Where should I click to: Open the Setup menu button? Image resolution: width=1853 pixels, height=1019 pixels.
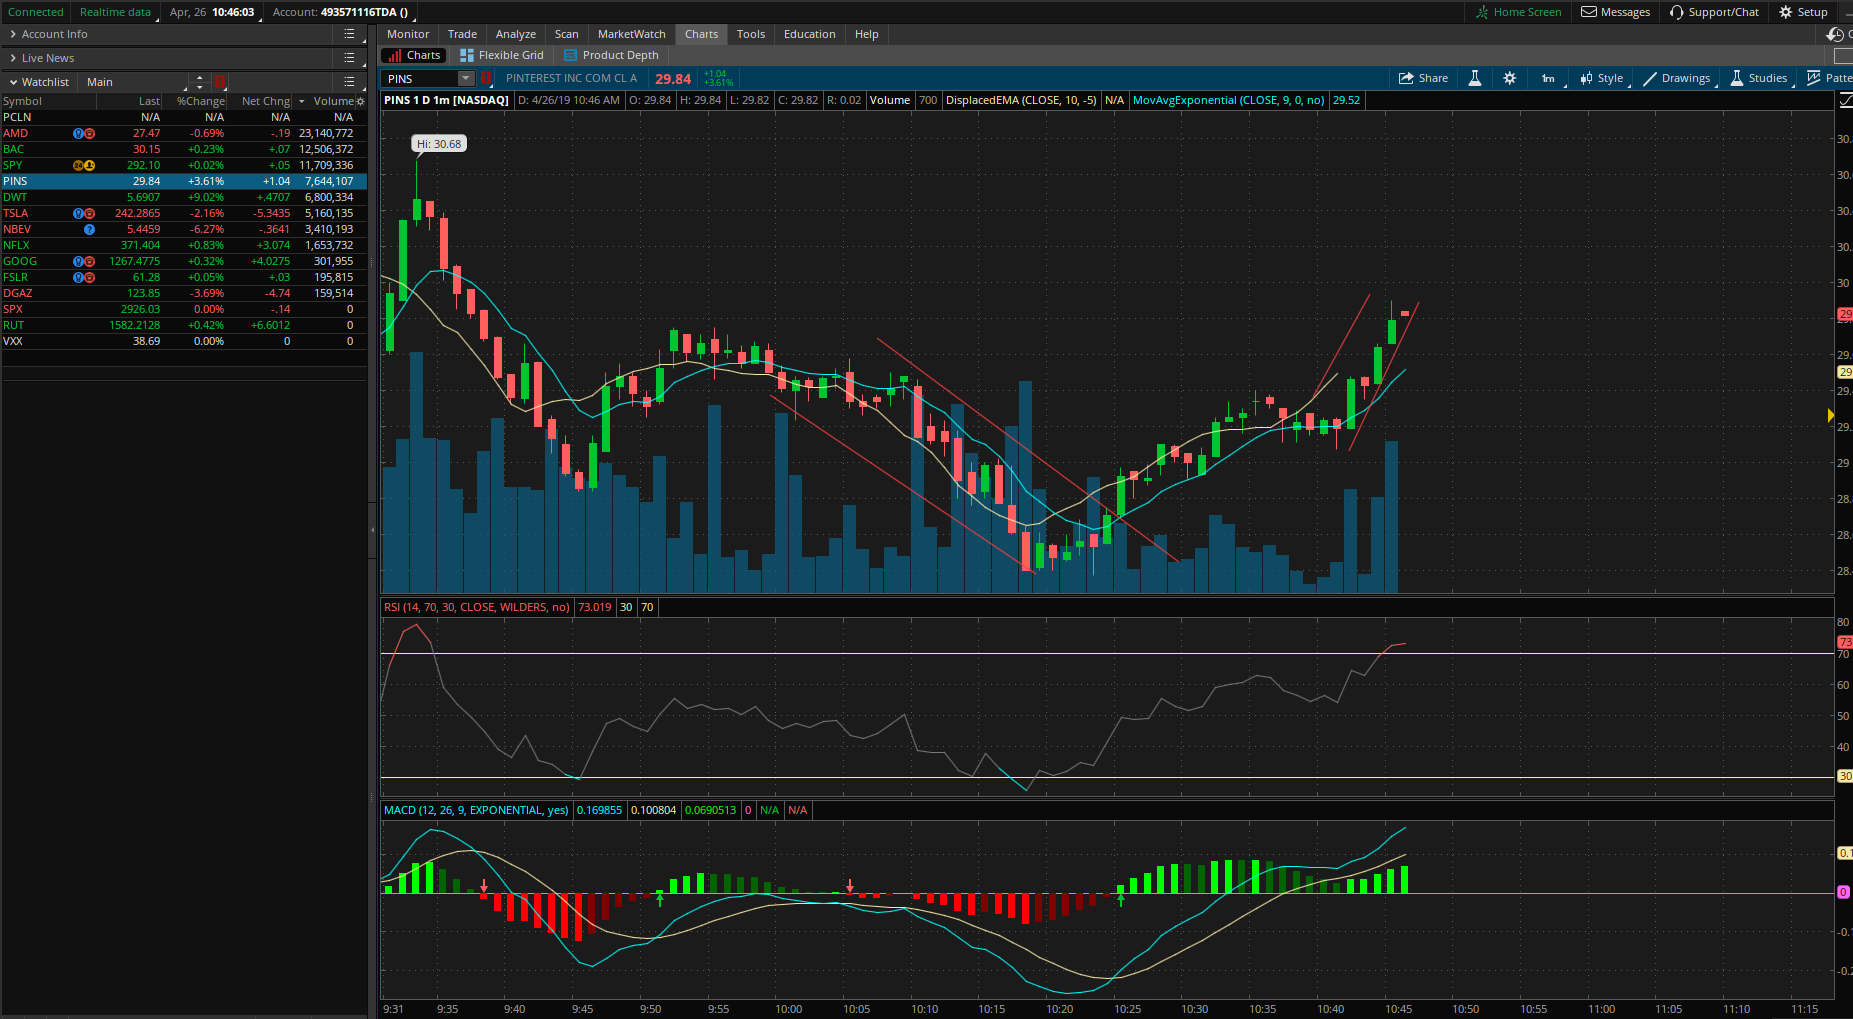(1803, 12)
